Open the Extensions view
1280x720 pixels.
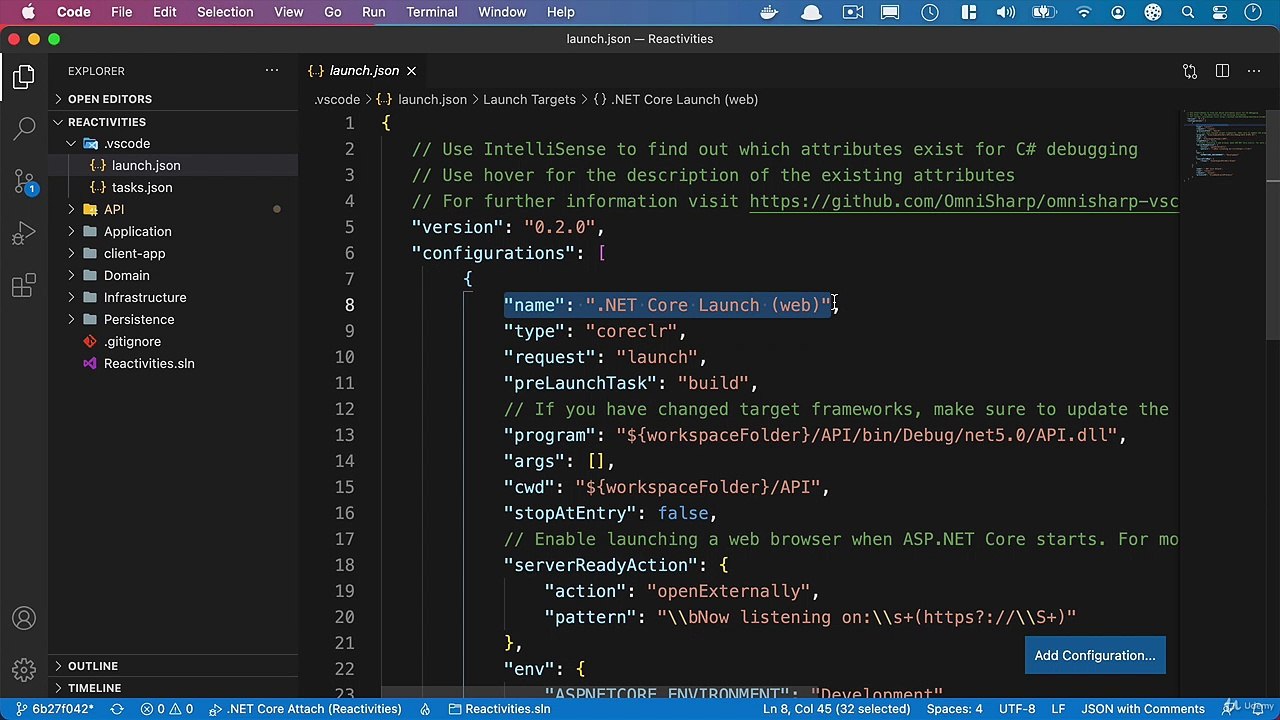click(x=24, y=287)
